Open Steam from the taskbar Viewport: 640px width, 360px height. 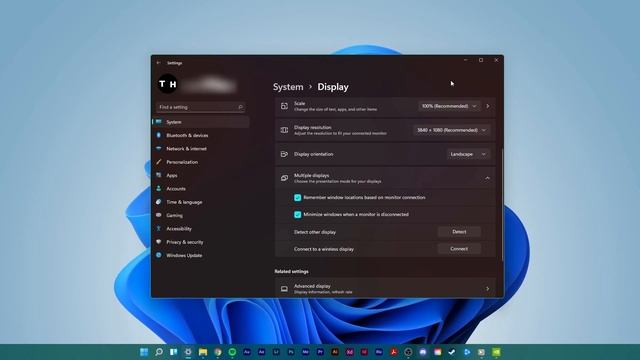click(452, 352)
